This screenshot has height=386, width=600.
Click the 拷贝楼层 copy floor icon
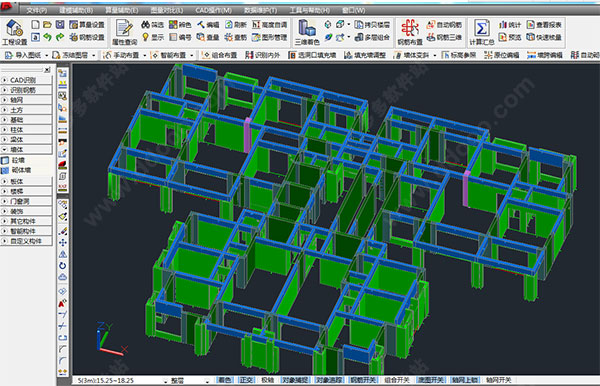[x=359, y=25]
